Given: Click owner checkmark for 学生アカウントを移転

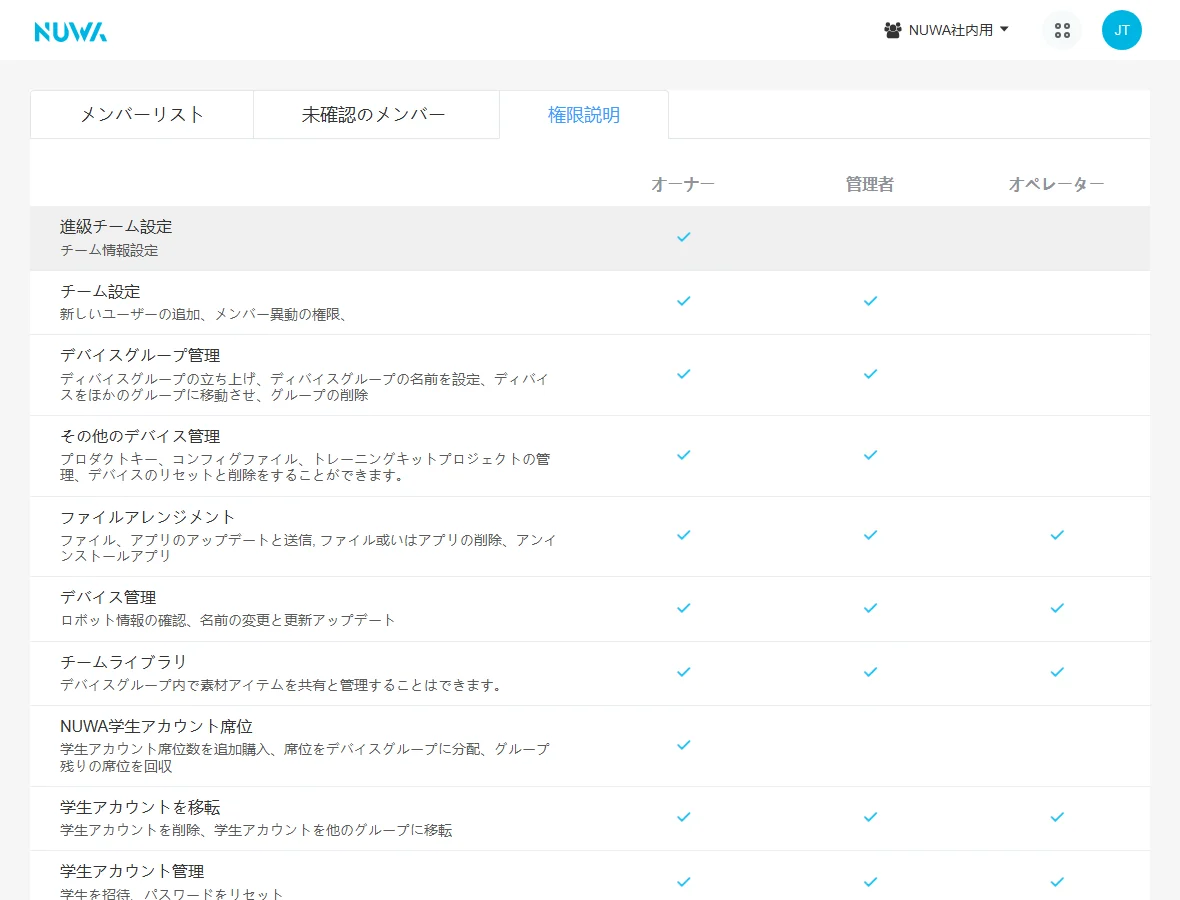Looking at the screenshot, I should [683, 817].
